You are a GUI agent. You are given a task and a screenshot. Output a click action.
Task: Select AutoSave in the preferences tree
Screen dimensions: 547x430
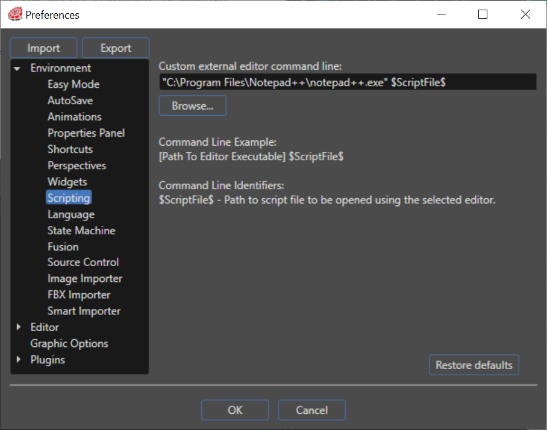pyautogui.click(x=70, y=100)
